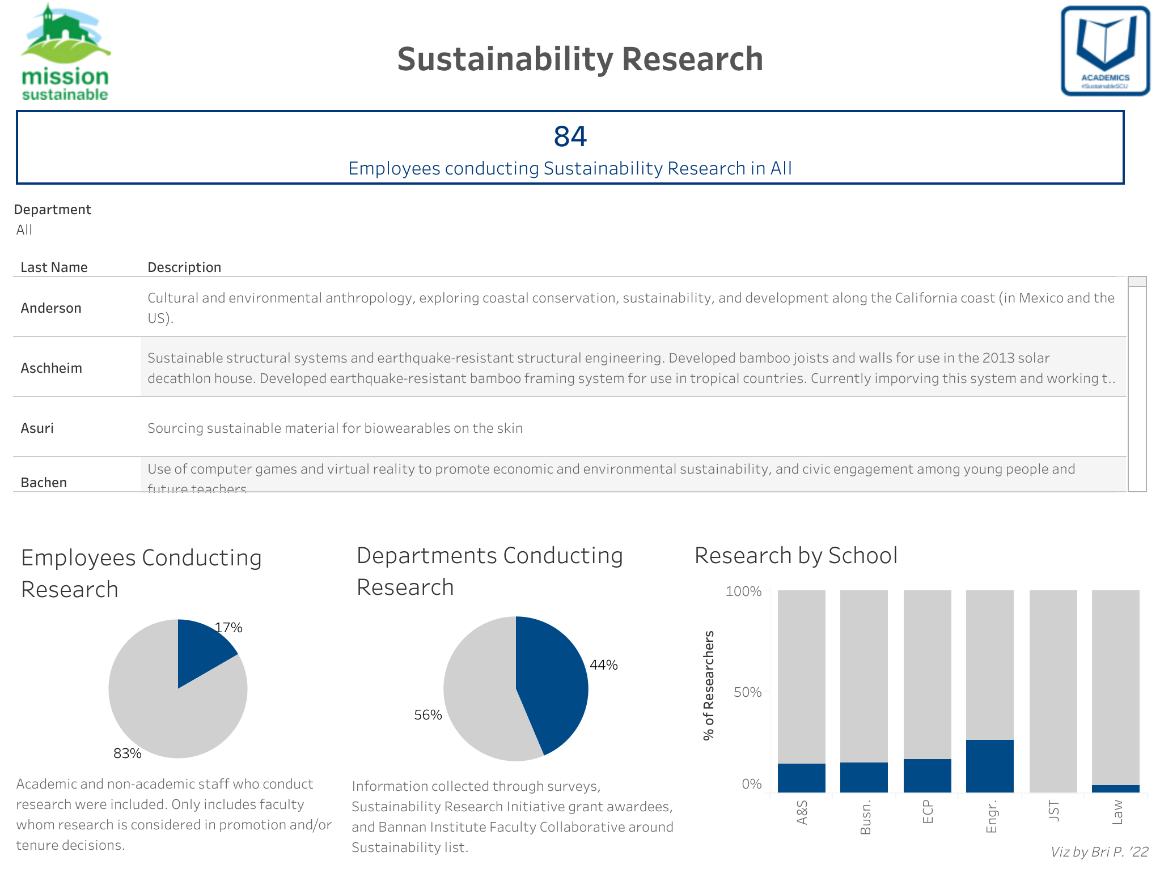Select the blue ECP bar segment
This screenshot has height=869, width=1160.
[927, 775]
